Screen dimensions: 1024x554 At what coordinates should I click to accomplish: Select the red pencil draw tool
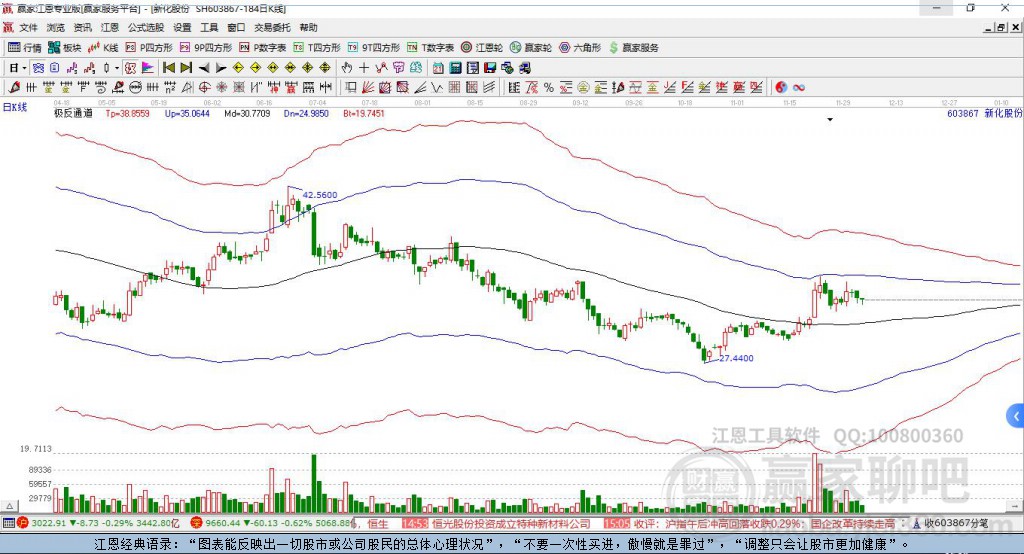[x=14, y=87]
